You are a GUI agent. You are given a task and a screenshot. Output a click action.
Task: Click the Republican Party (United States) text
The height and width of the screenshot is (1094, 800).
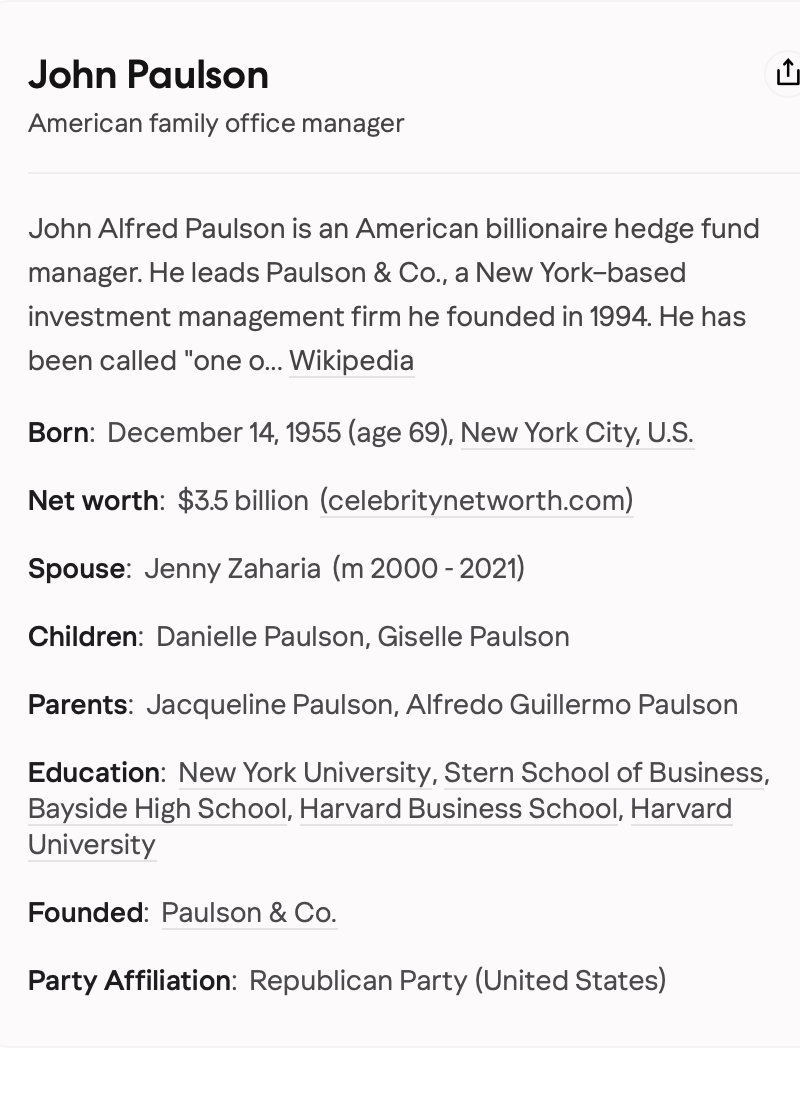click(x=457, y=980)
